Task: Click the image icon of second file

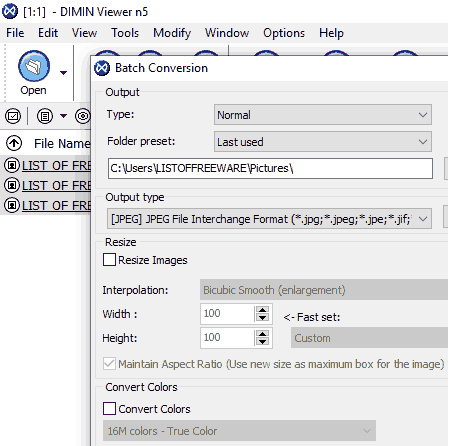Action: pyautogui.click(x=12, y=185)
